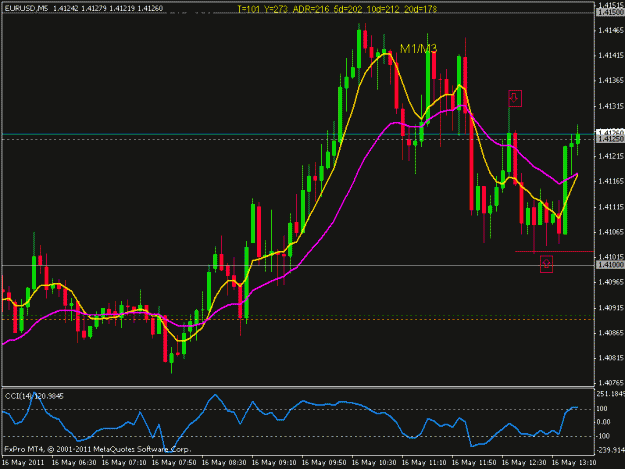The image size is (625, 469).
Task: Click the 1.41500 highlighted level tag
Action: coord(610,13)
